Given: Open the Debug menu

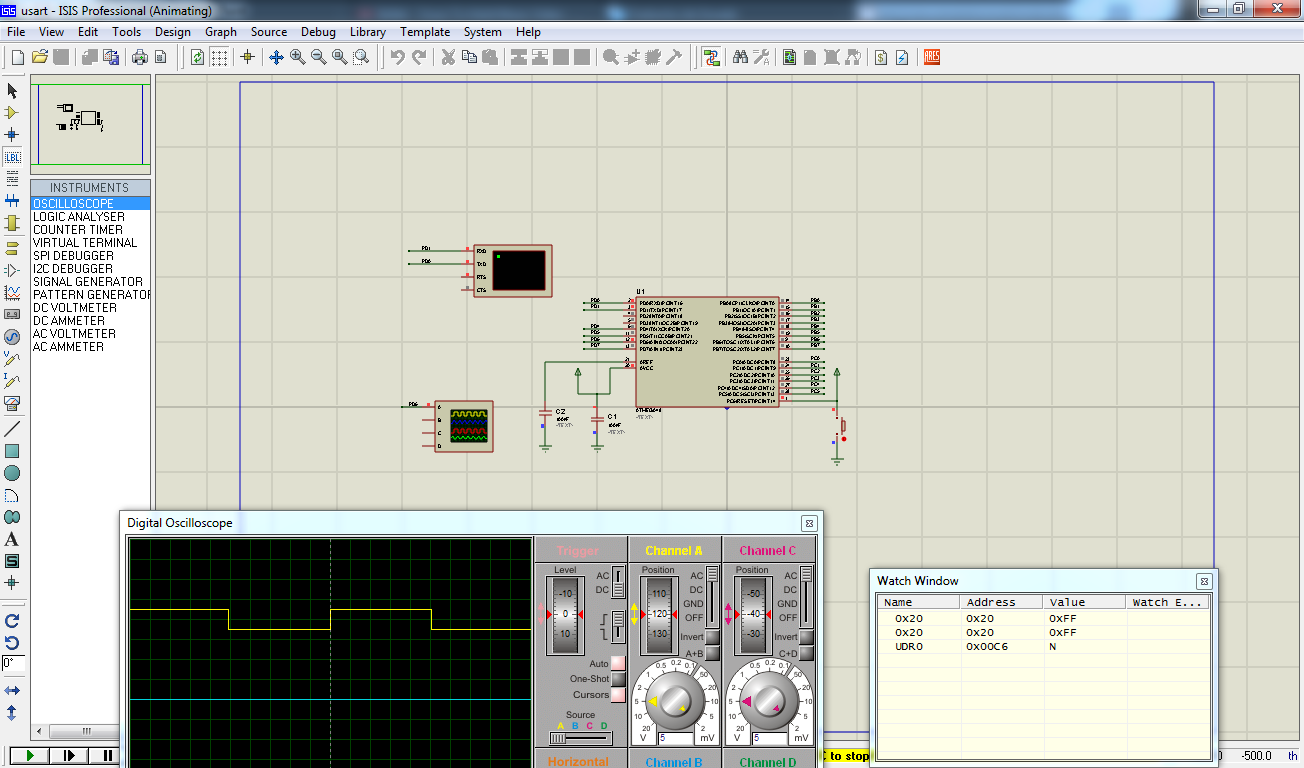Looking at the screenshot, I should [x=318, y=31].
